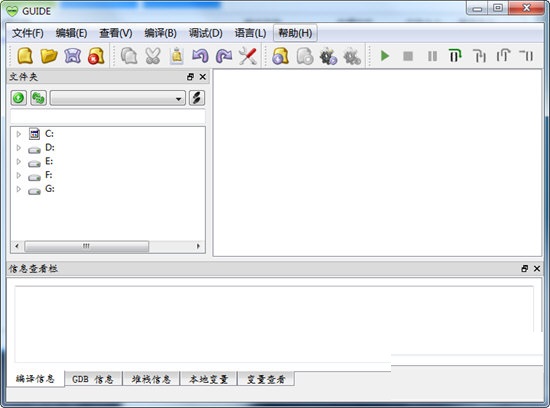Close the 信息查看栏 panel

[537, 268]
